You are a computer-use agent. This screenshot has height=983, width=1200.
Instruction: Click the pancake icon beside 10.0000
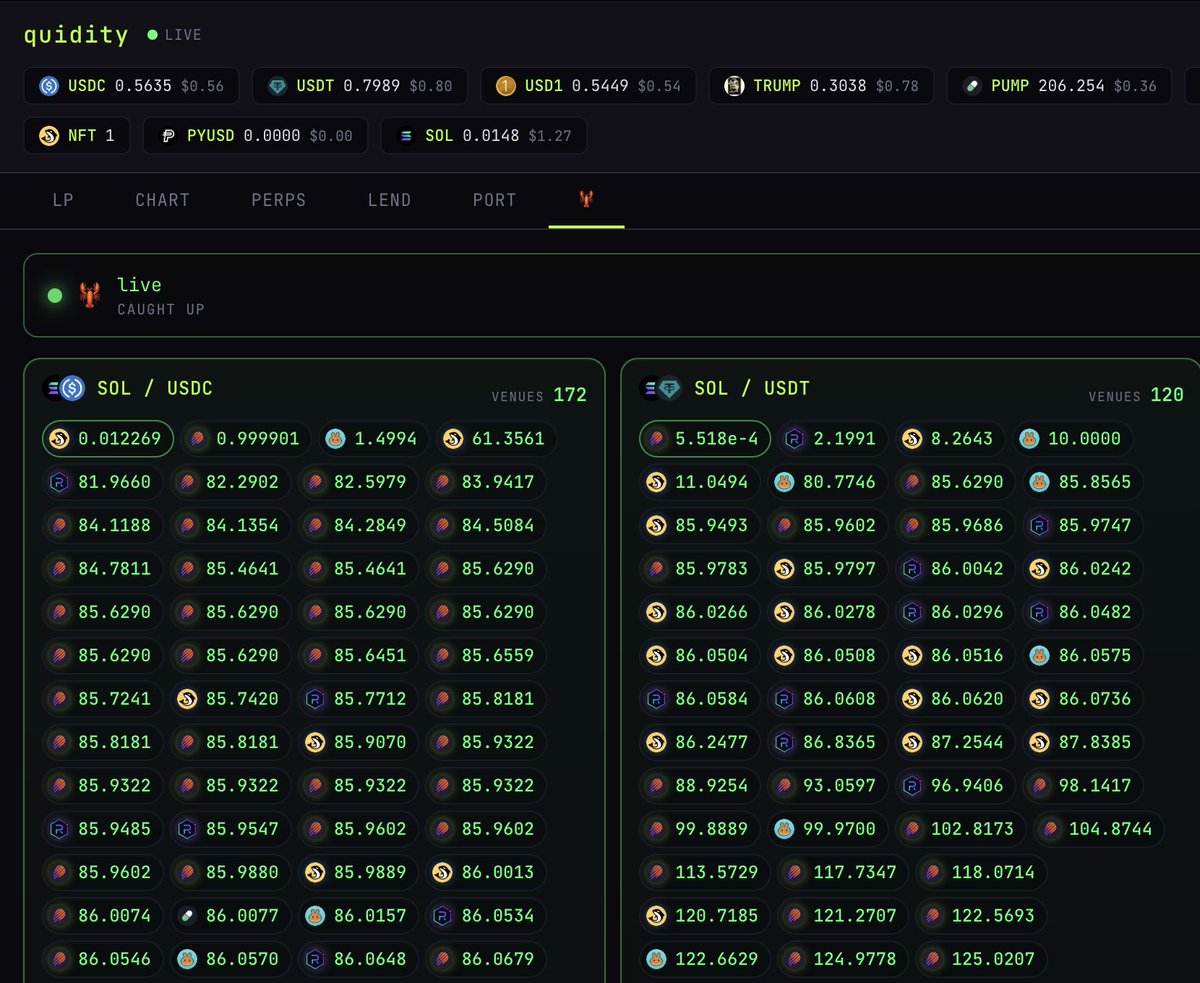1028,439
